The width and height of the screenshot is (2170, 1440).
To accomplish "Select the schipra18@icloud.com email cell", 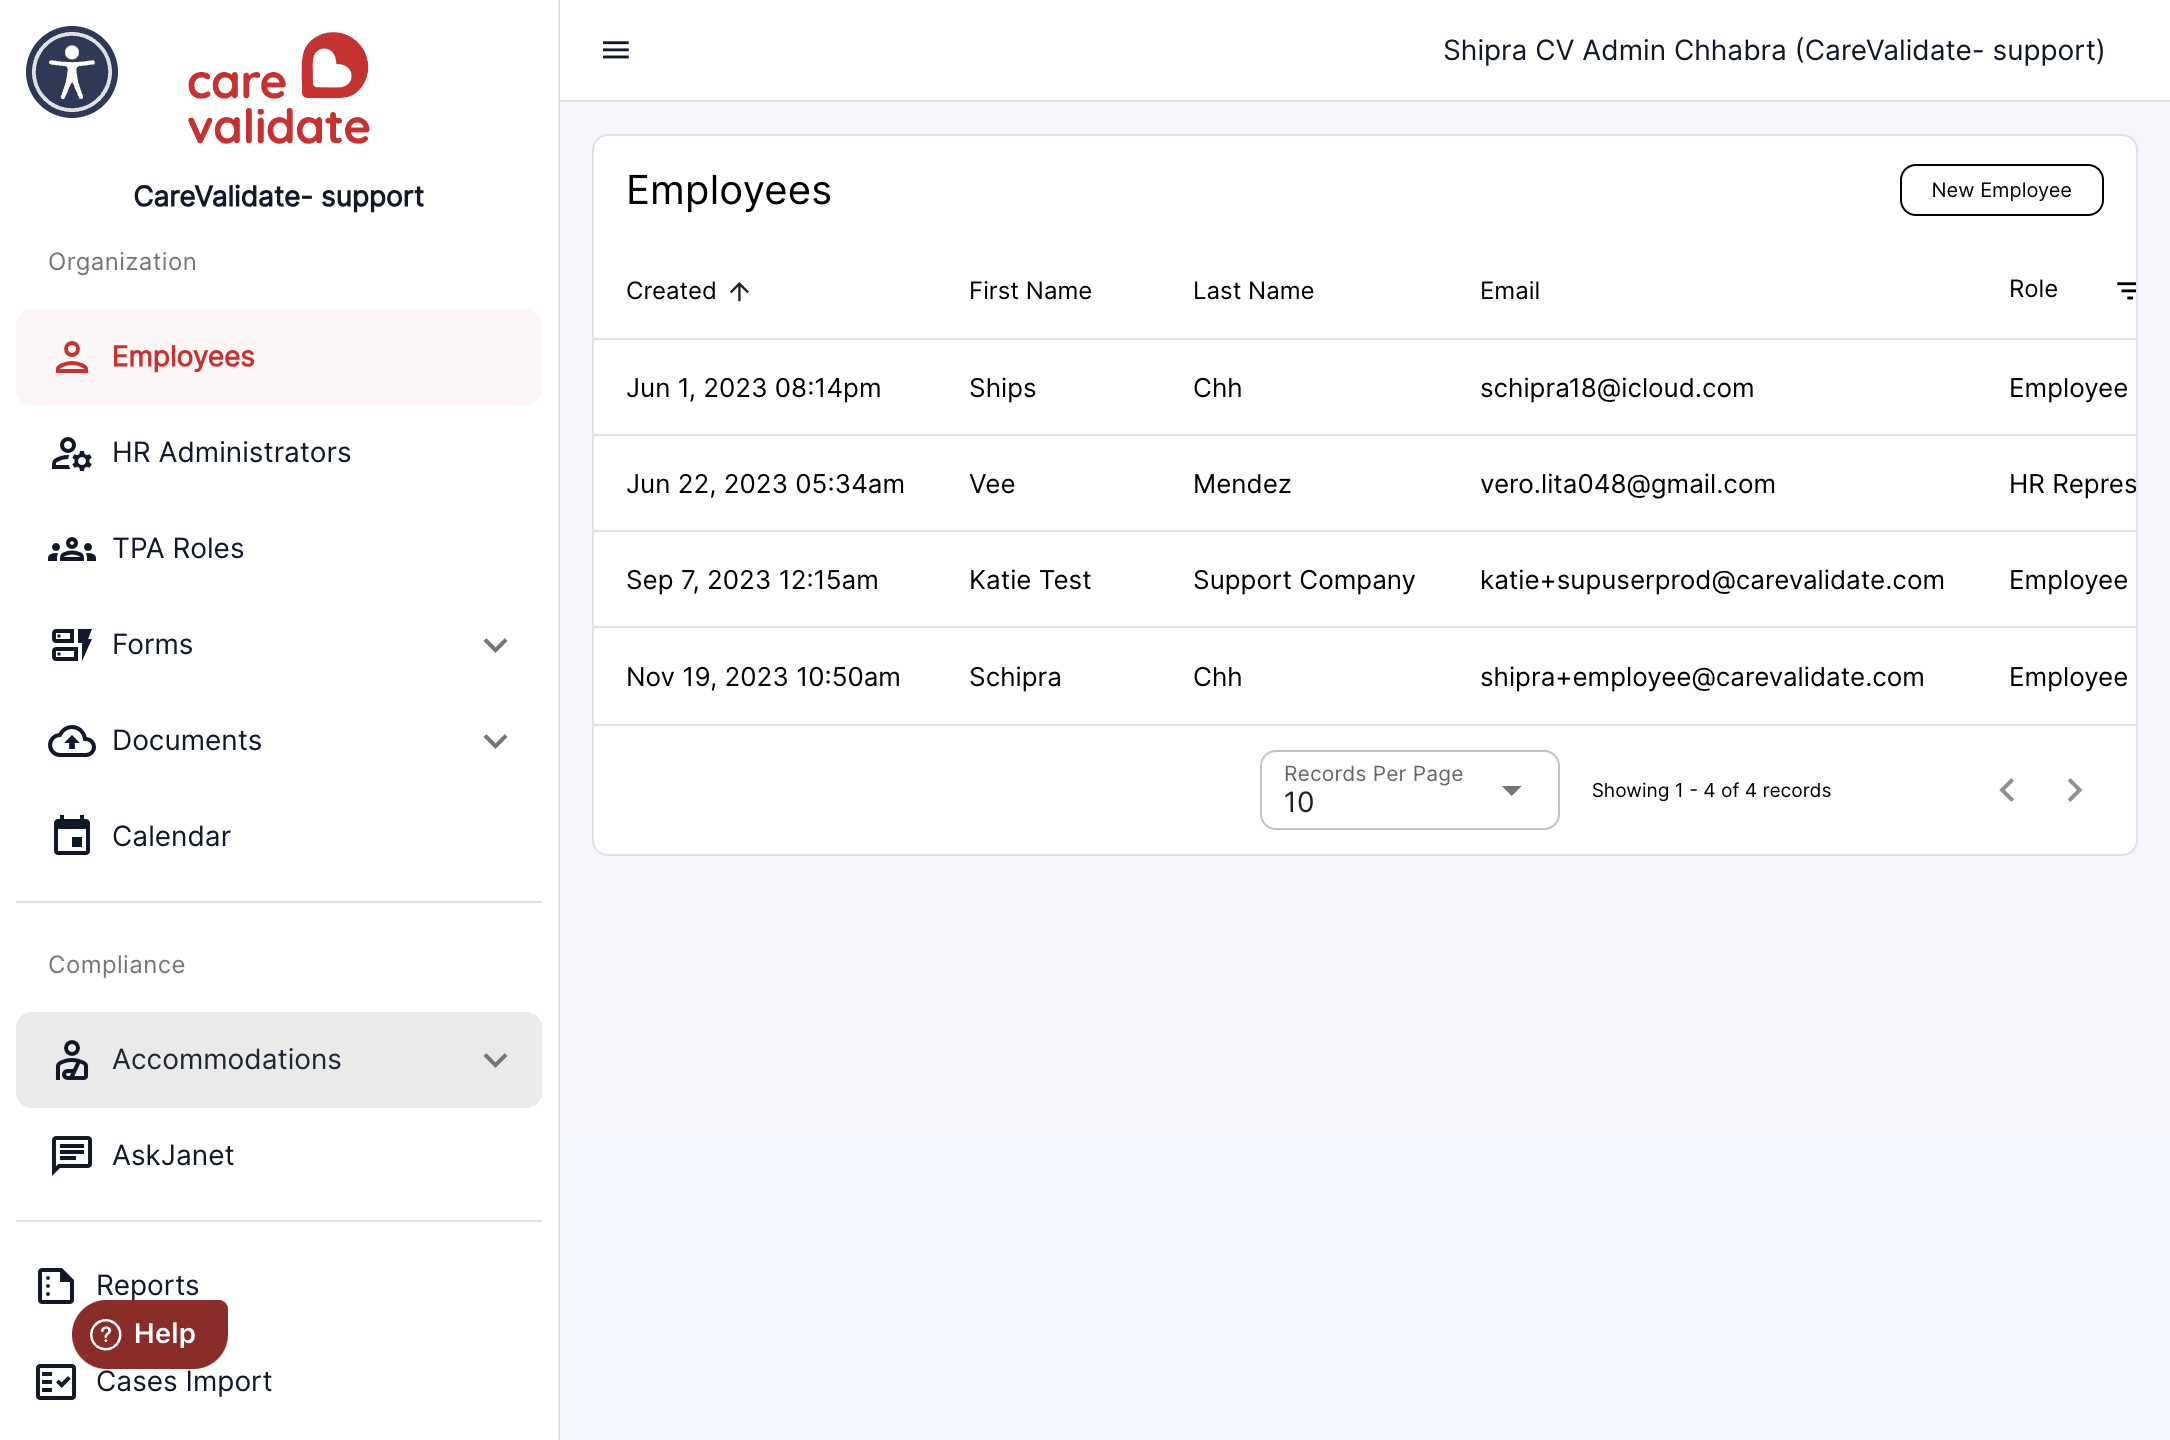I will pyautogui.click(x=1616, y=388).
